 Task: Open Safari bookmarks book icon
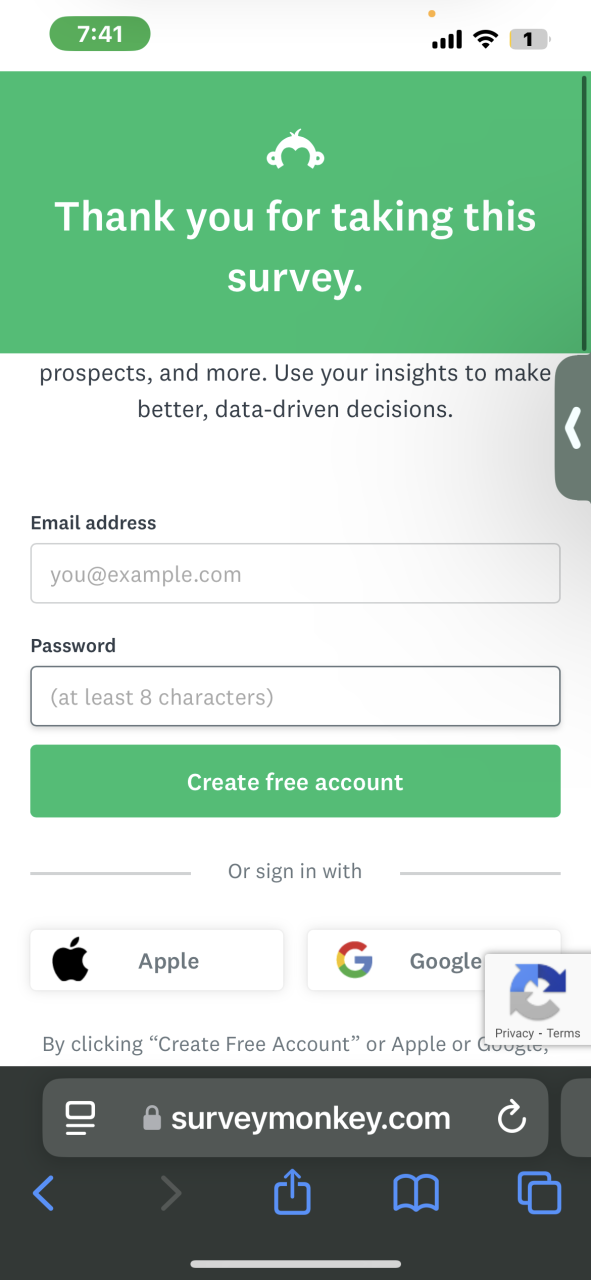point(416,1193)
